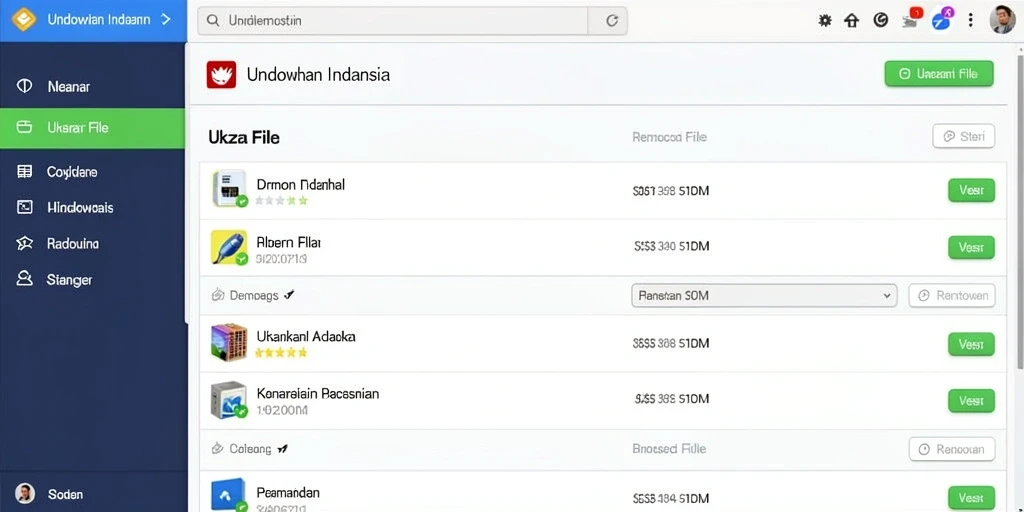Click the price value in the Drmon Fidanhal row
1024x512 pixels.
pos(671,191)
